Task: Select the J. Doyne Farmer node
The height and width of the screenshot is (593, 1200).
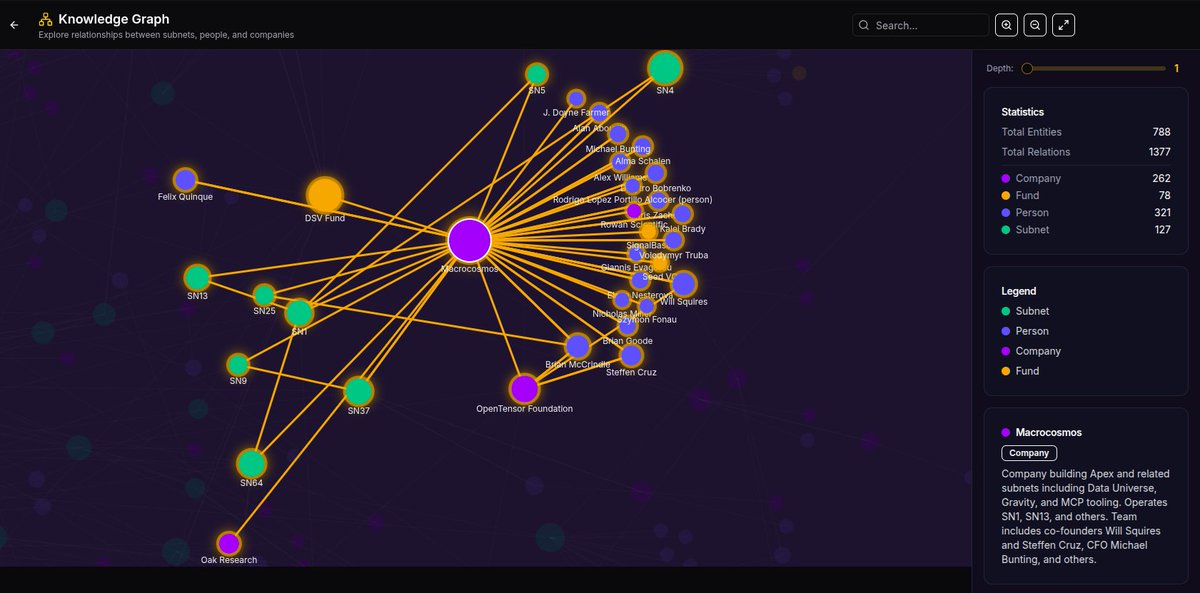Action: click(576, 98)
